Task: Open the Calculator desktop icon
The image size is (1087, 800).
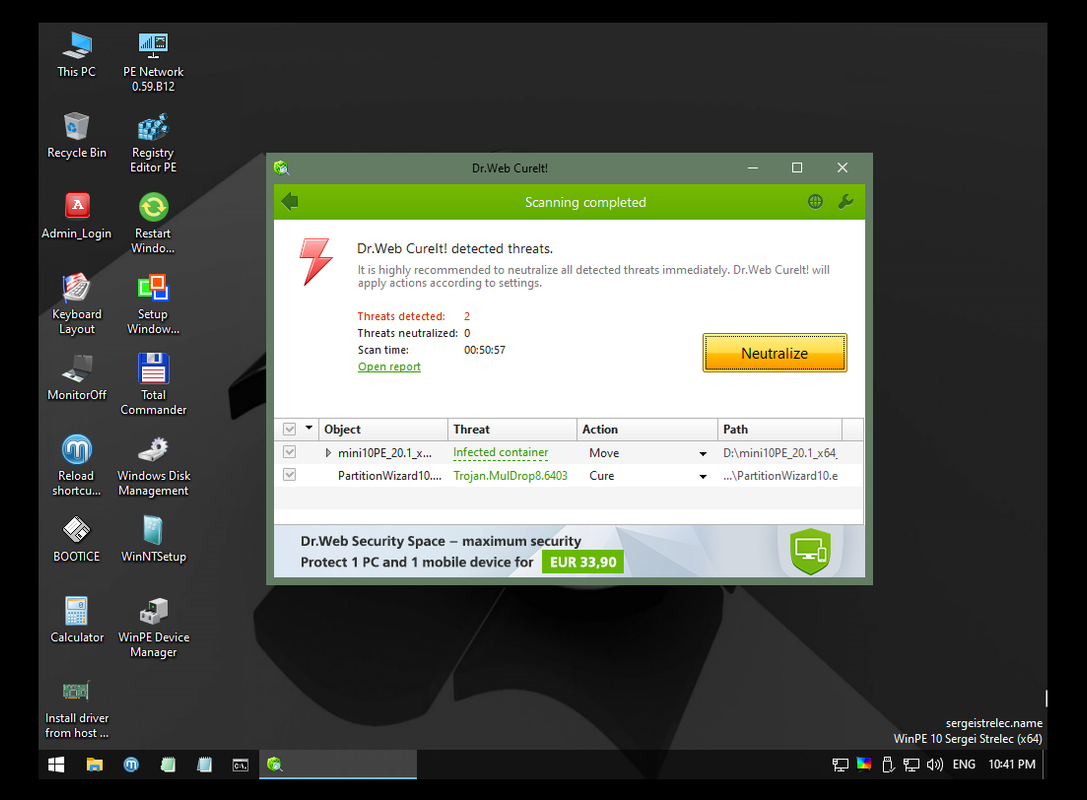Action: (76, 620)
